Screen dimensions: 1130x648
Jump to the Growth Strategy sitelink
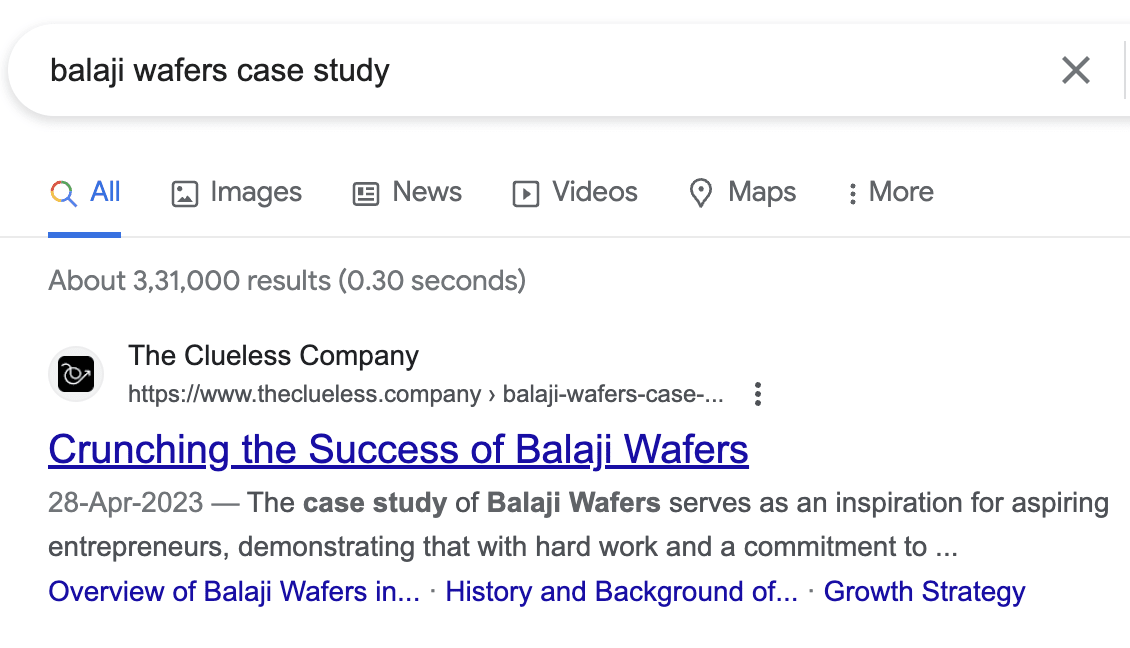click(x=924, y=592)
